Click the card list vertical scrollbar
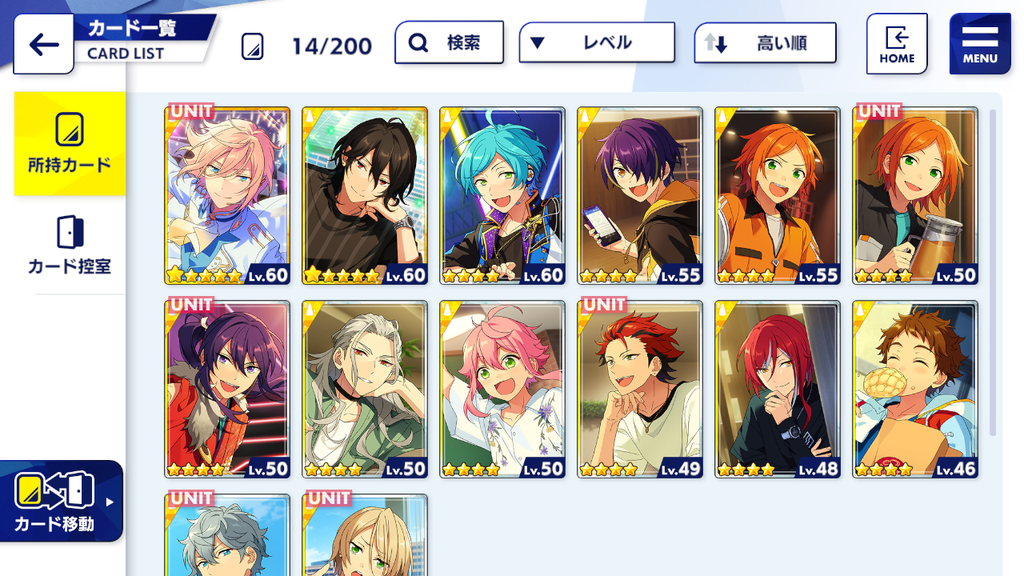This screenshot has width=1024, height=576. [x=993, y=273]
